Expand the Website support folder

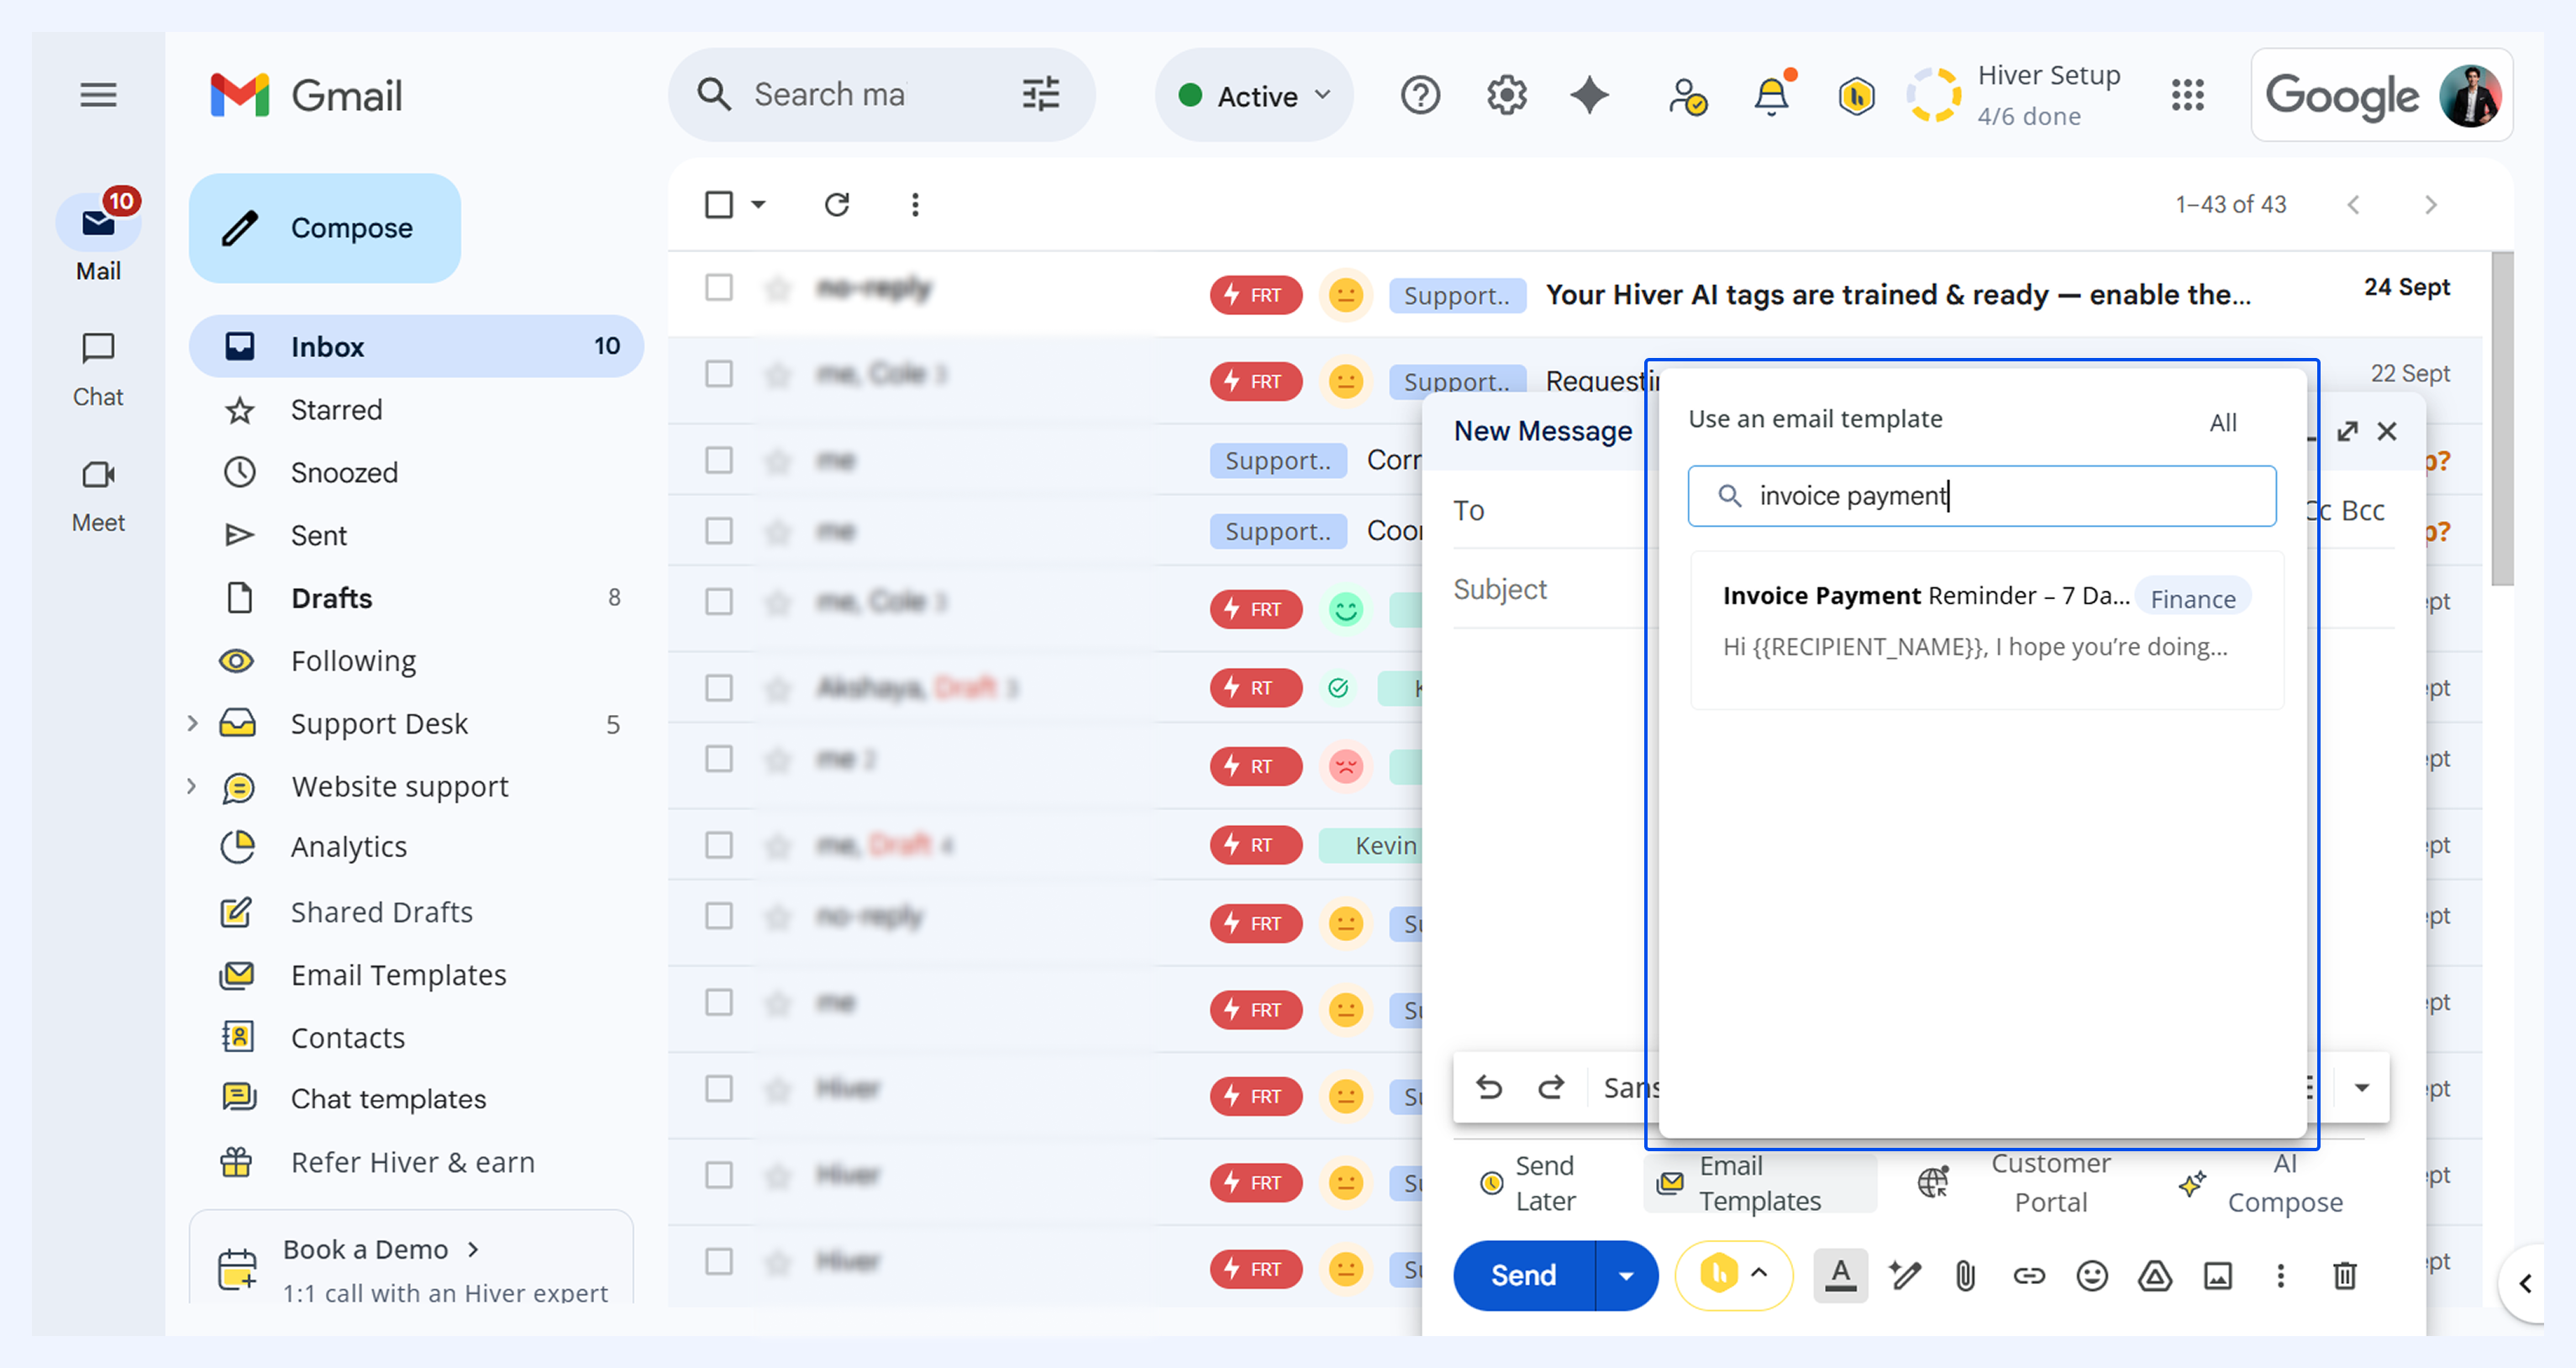tap(193, 786)
